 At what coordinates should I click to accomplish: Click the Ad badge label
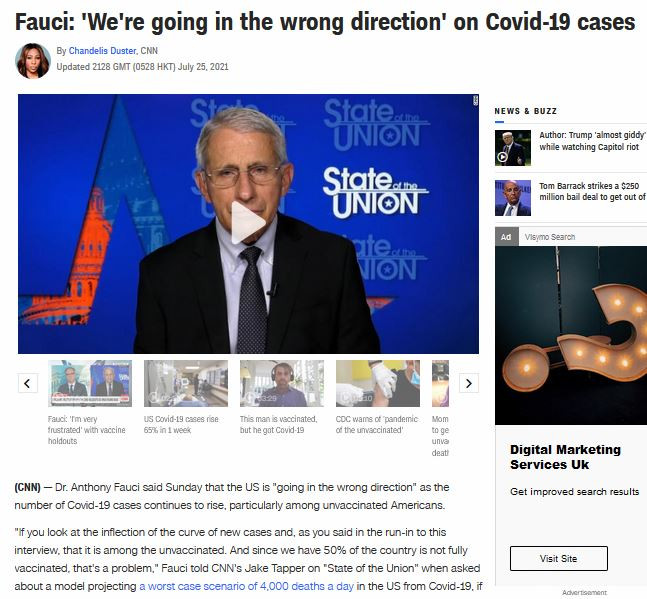point(506,237)
